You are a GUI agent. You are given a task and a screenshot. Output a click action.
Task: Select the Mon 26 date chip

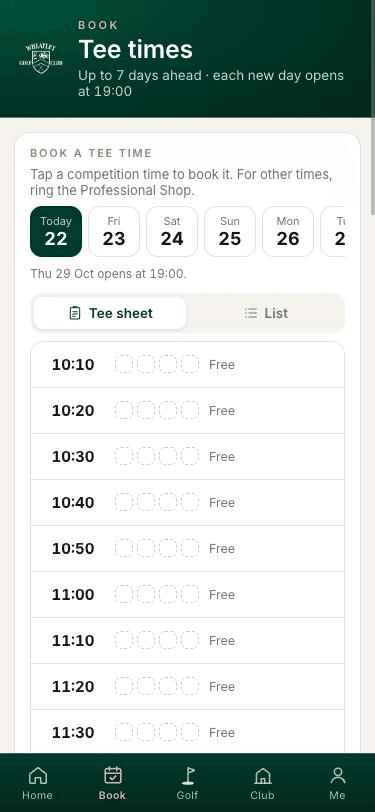288,231
